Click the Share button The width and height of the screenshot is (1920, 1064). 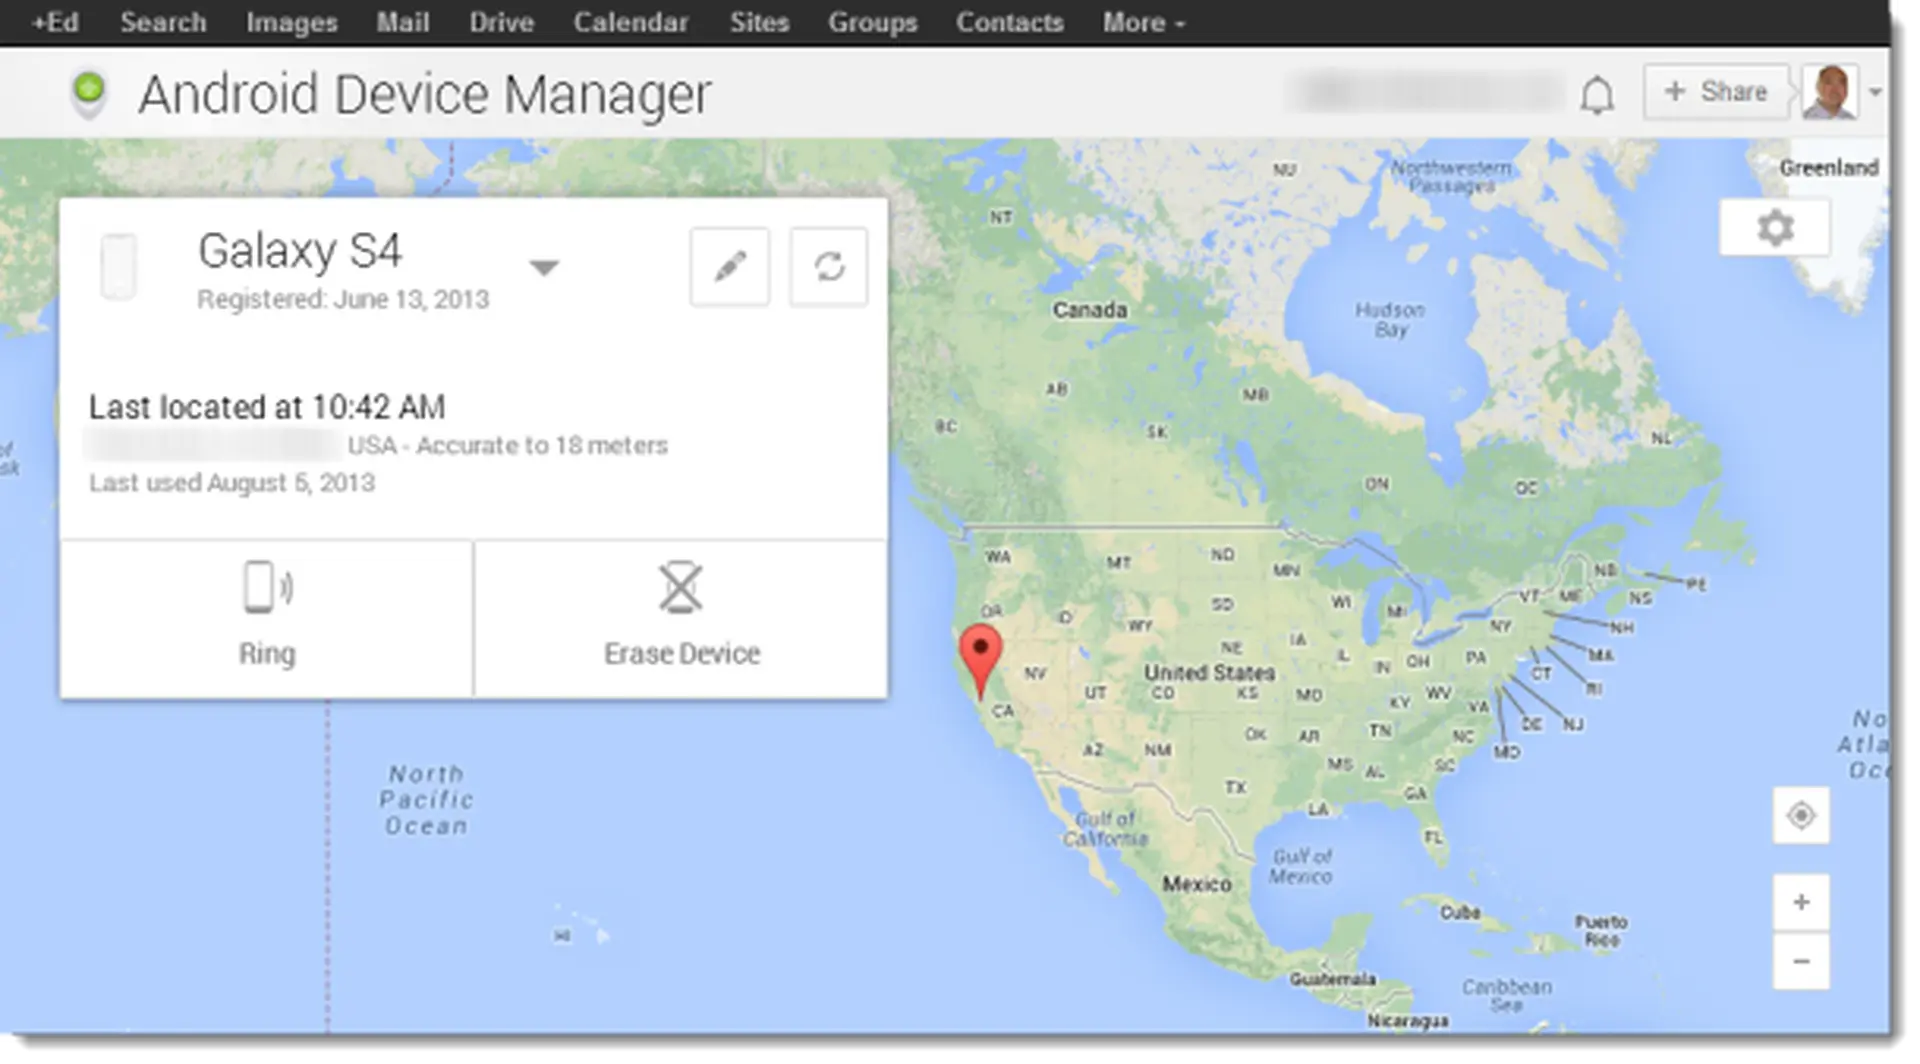[x=1716, y=92]
